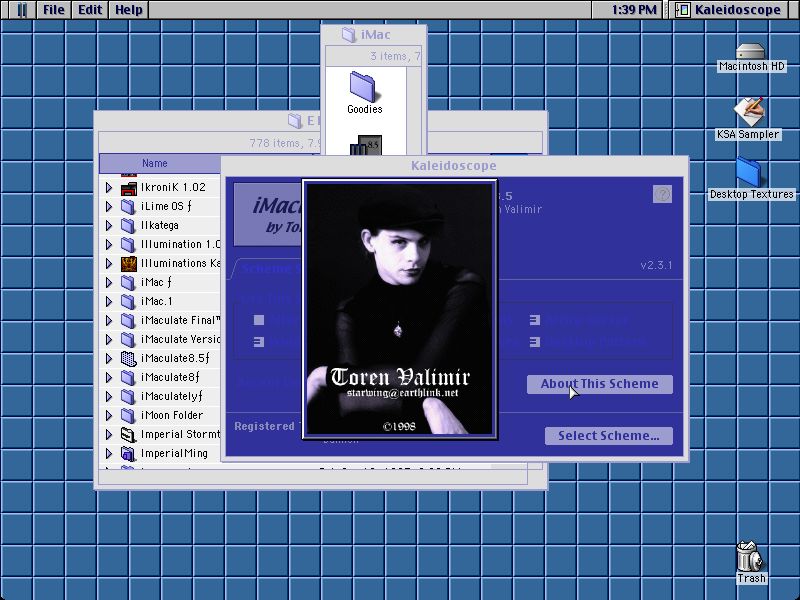Select the iLime OS ƒ folder icon
This screenshot has width=800, height=600.
pyautogui.click(x=129, y=207)
